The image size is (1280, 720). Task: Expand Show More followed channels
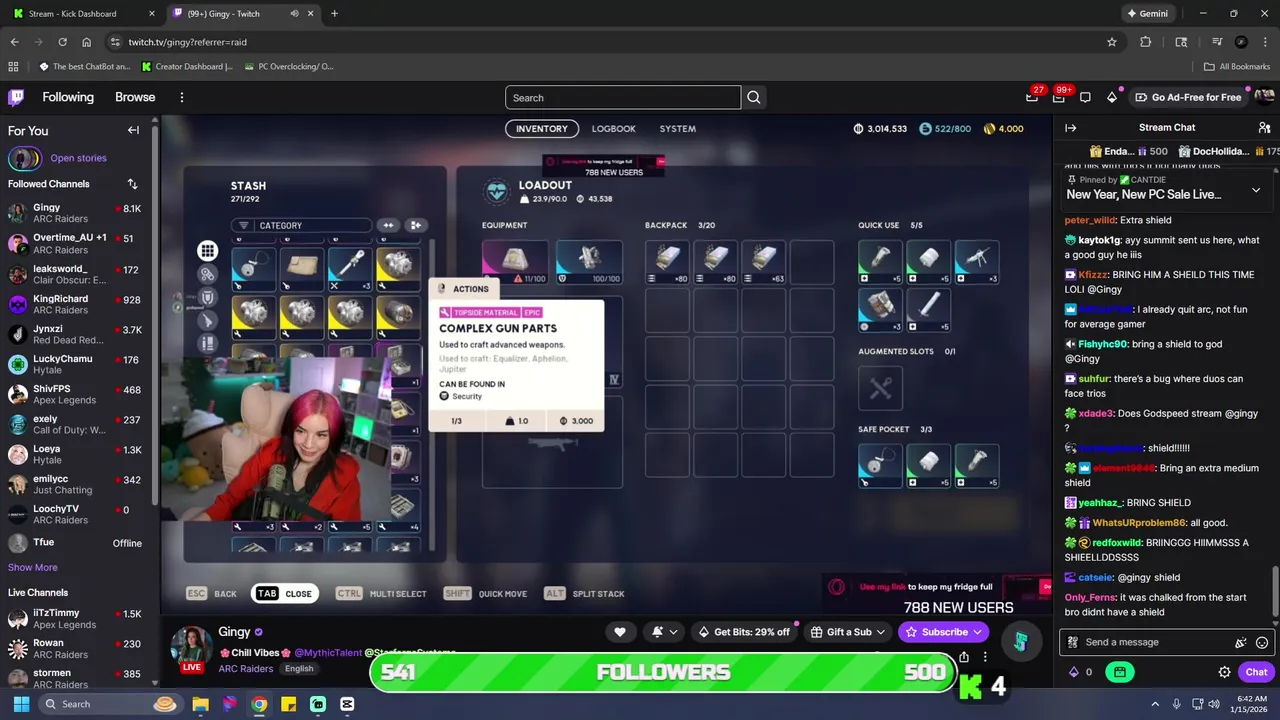pyautogui.click(x=33, y=567)
